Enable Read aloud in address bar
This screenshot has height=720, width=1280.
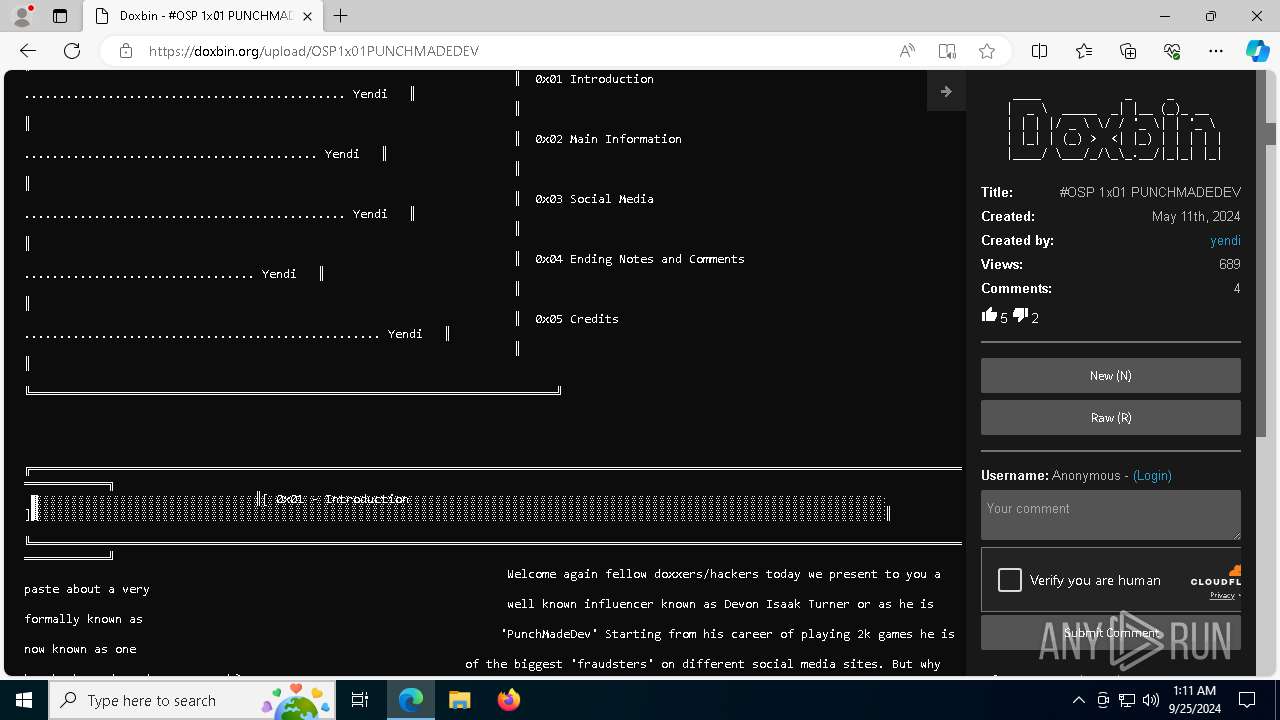[x=907, y=51]
